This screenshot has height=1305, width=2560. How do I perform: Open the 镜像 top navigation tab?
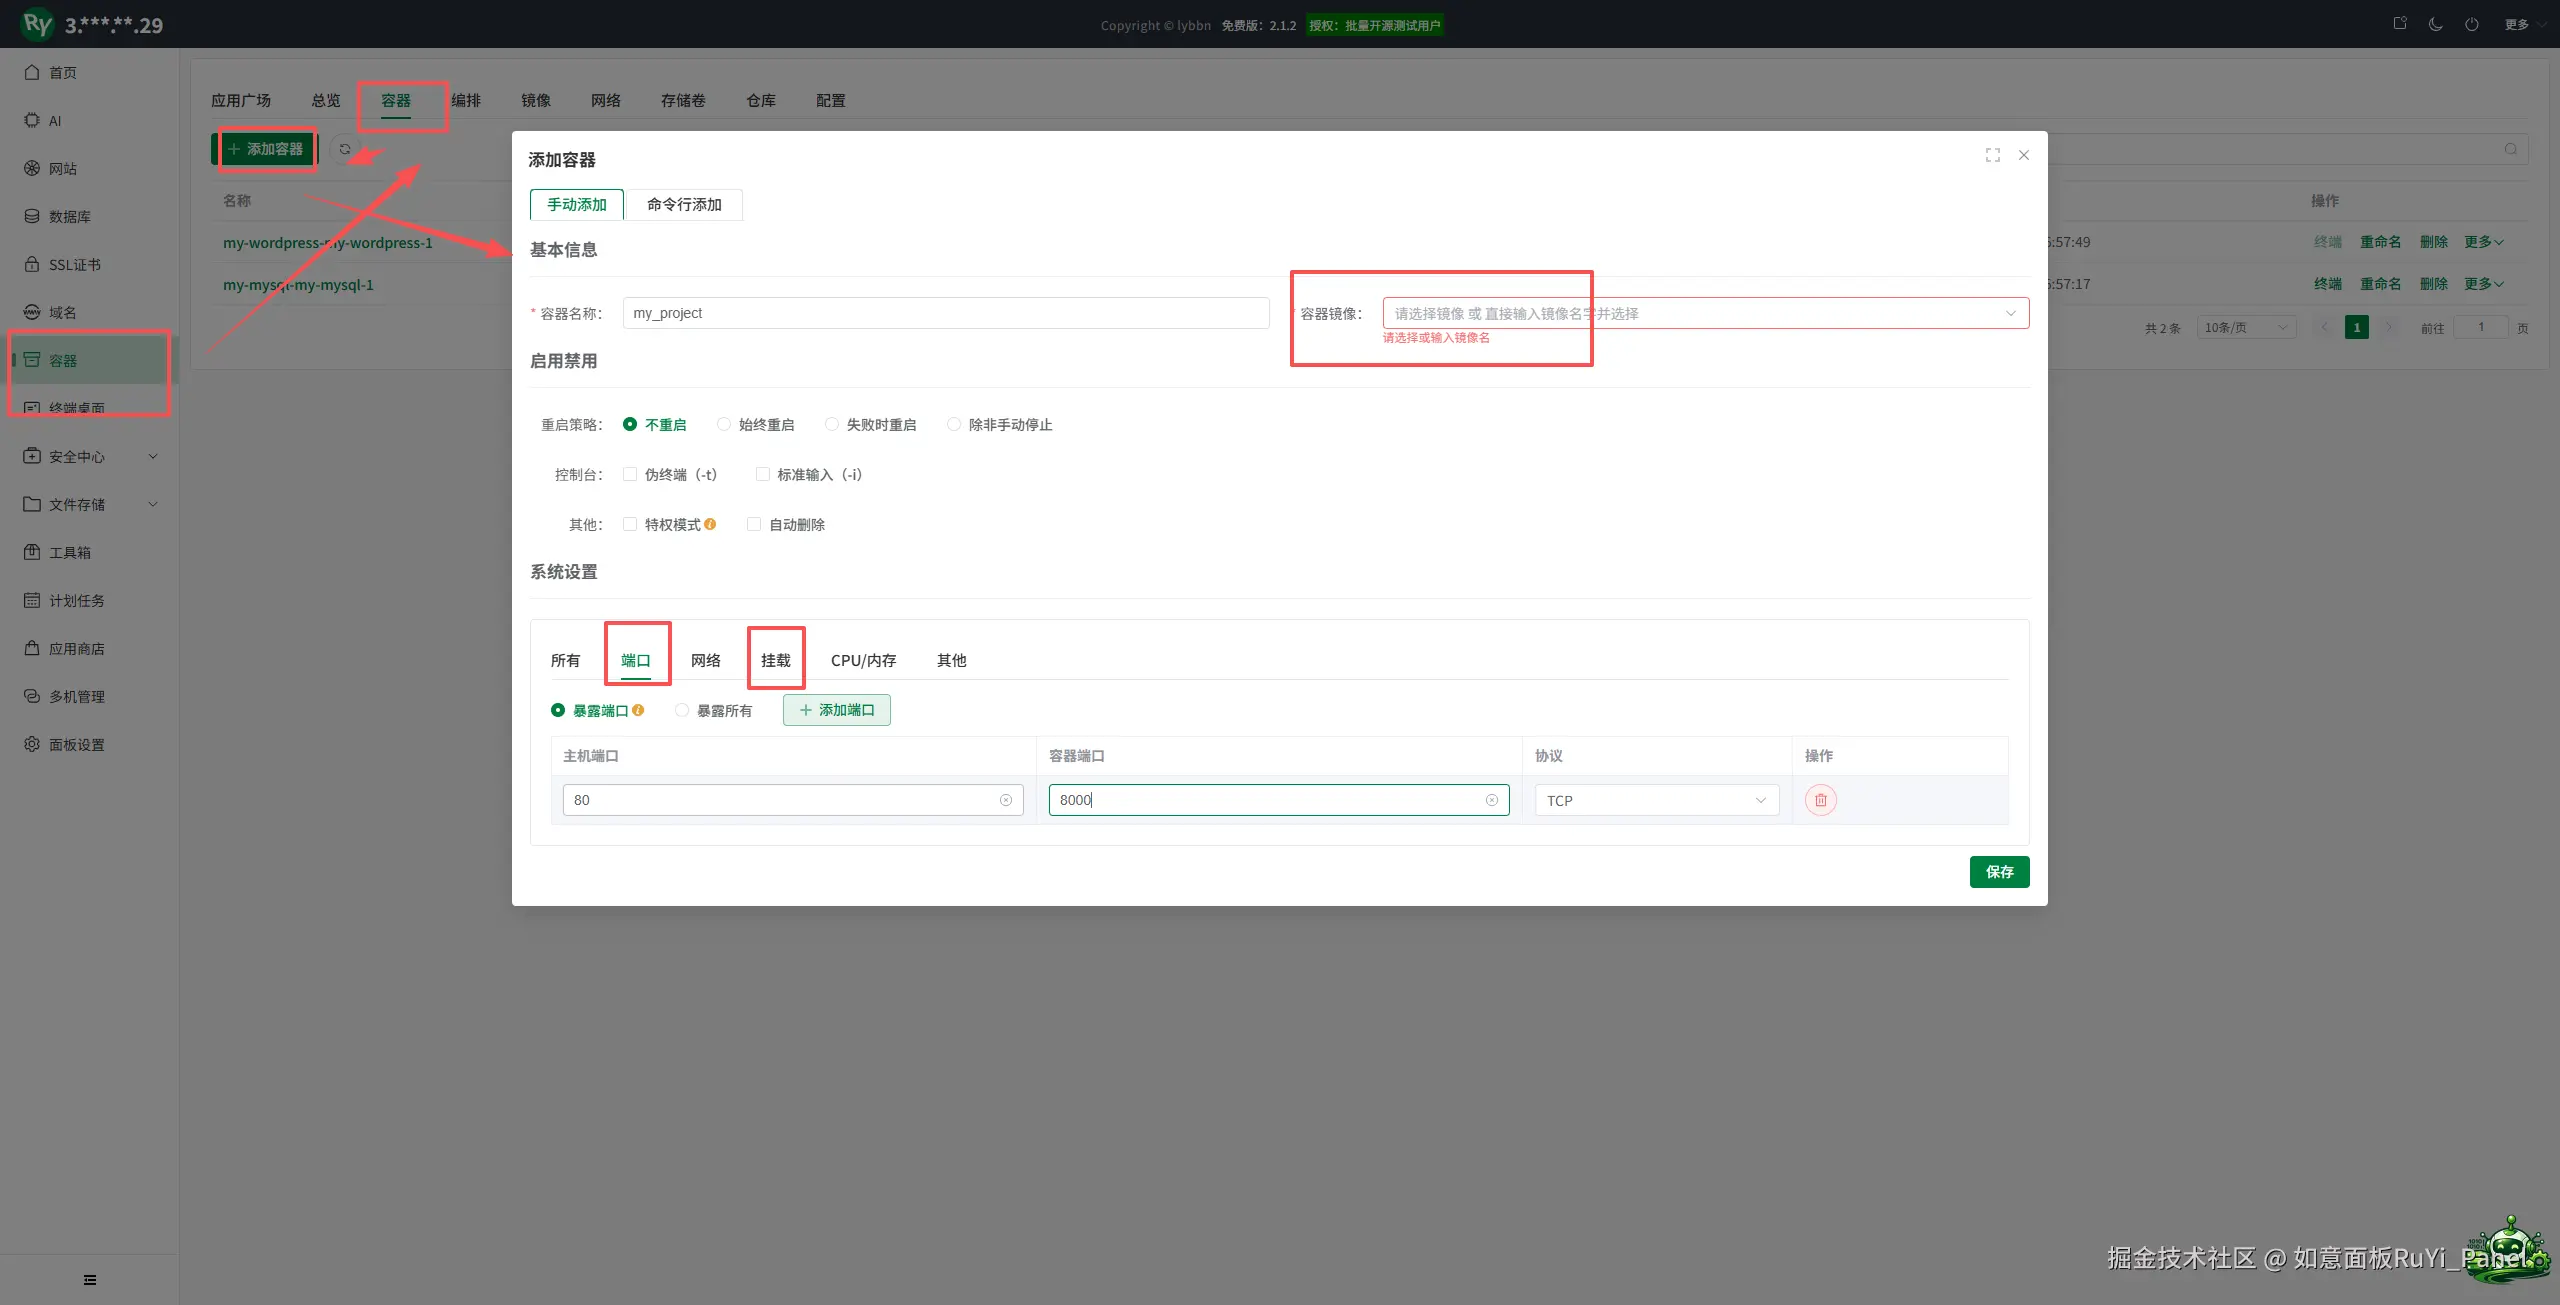pyautogui.click(x=536, y=100)
